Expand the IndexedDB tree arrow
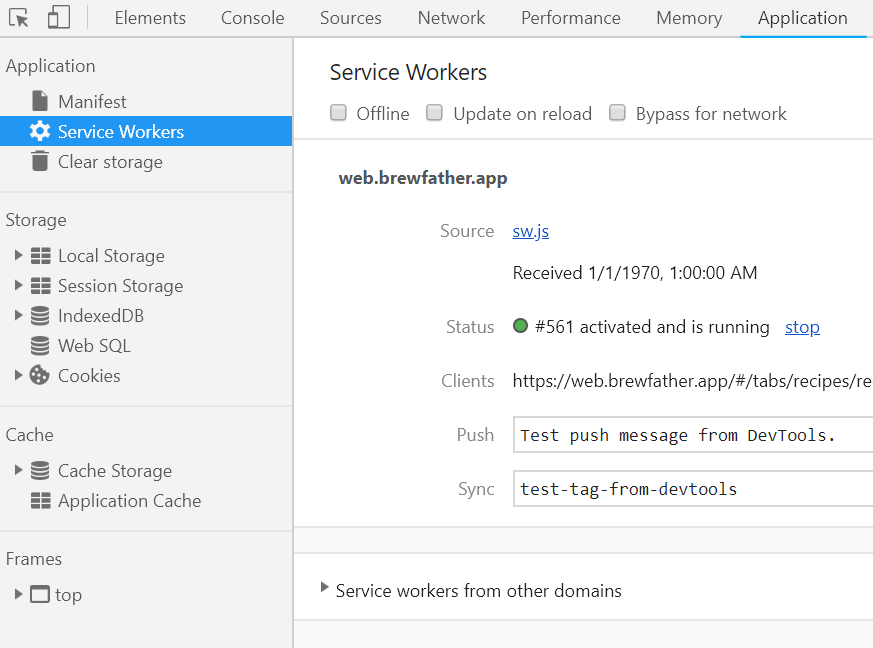873x648 pixels. click(x=18, y=315)
